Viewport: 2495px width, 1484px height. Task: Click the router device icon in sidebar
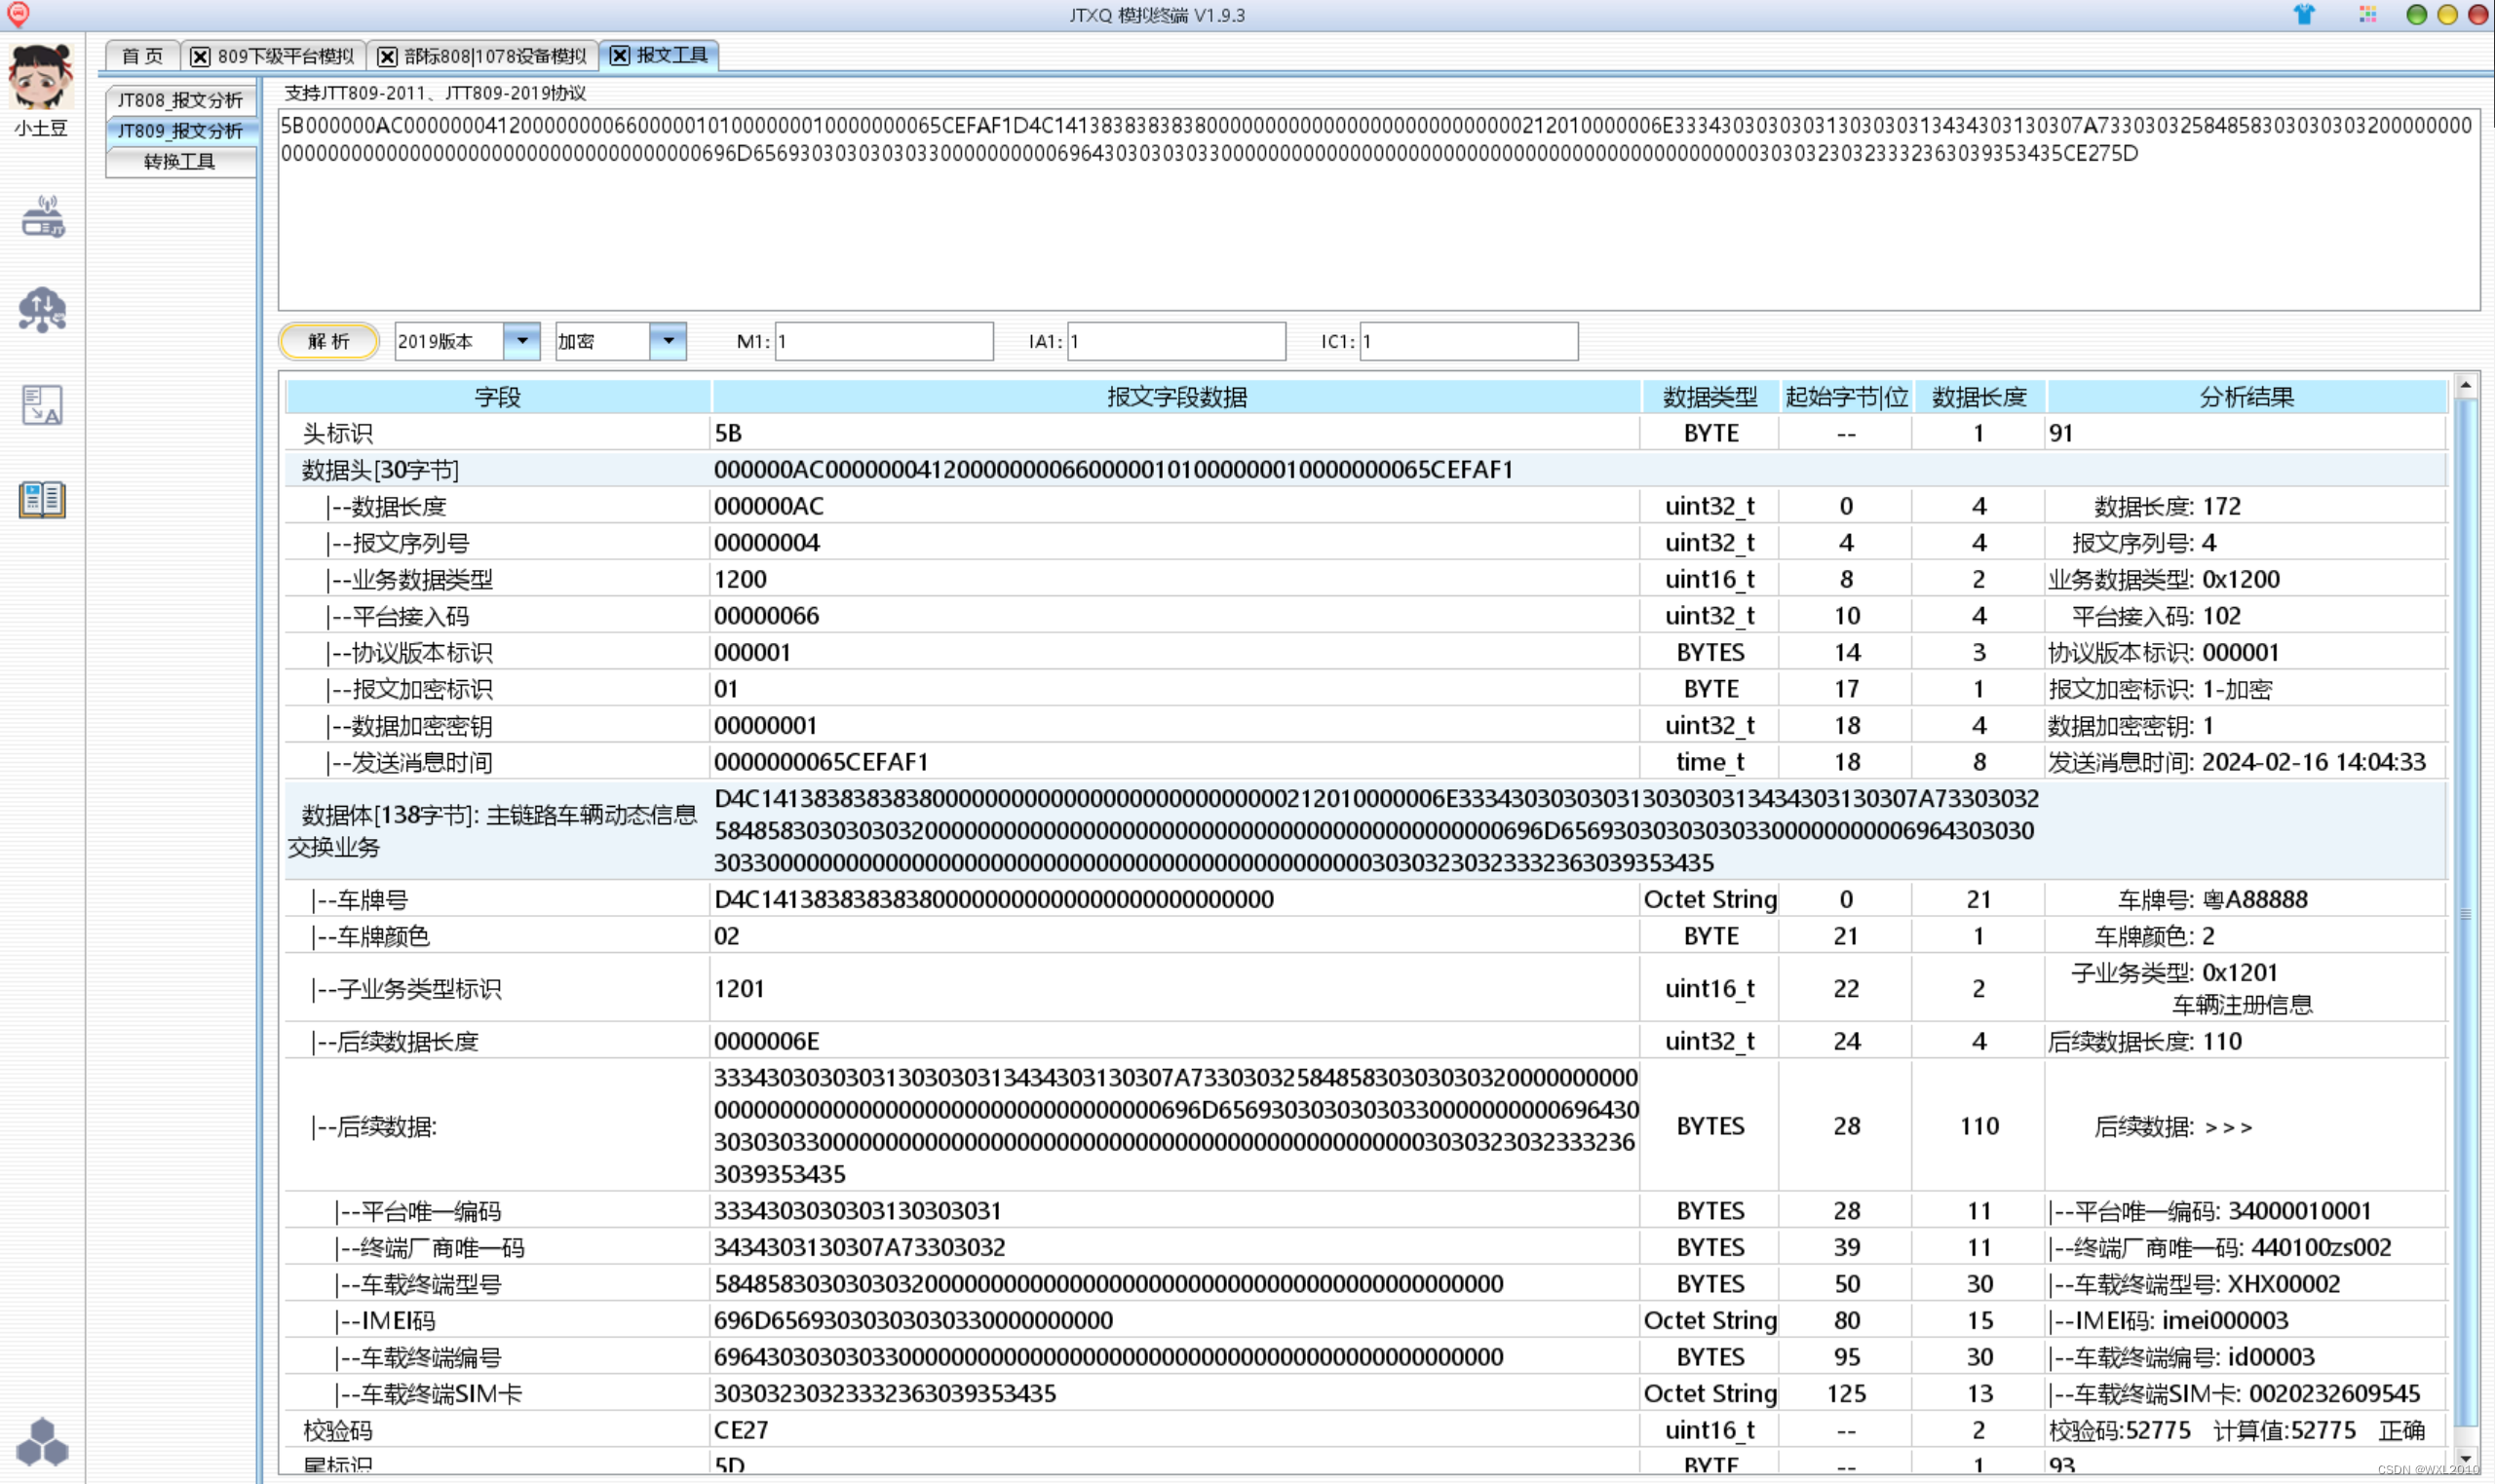click(x=43, y=217)
